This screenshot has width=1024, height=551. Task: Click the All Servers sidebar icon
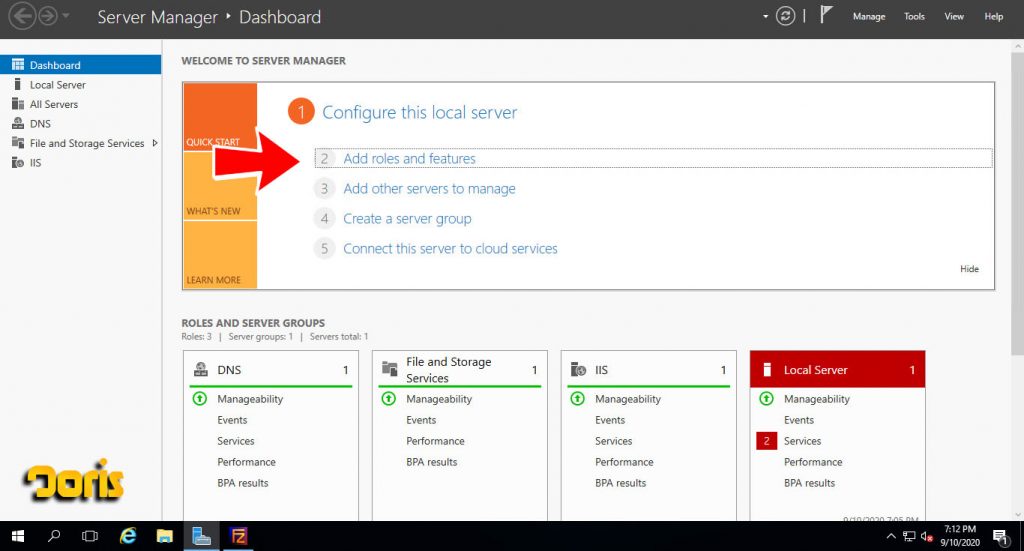[x=18, y=104]
